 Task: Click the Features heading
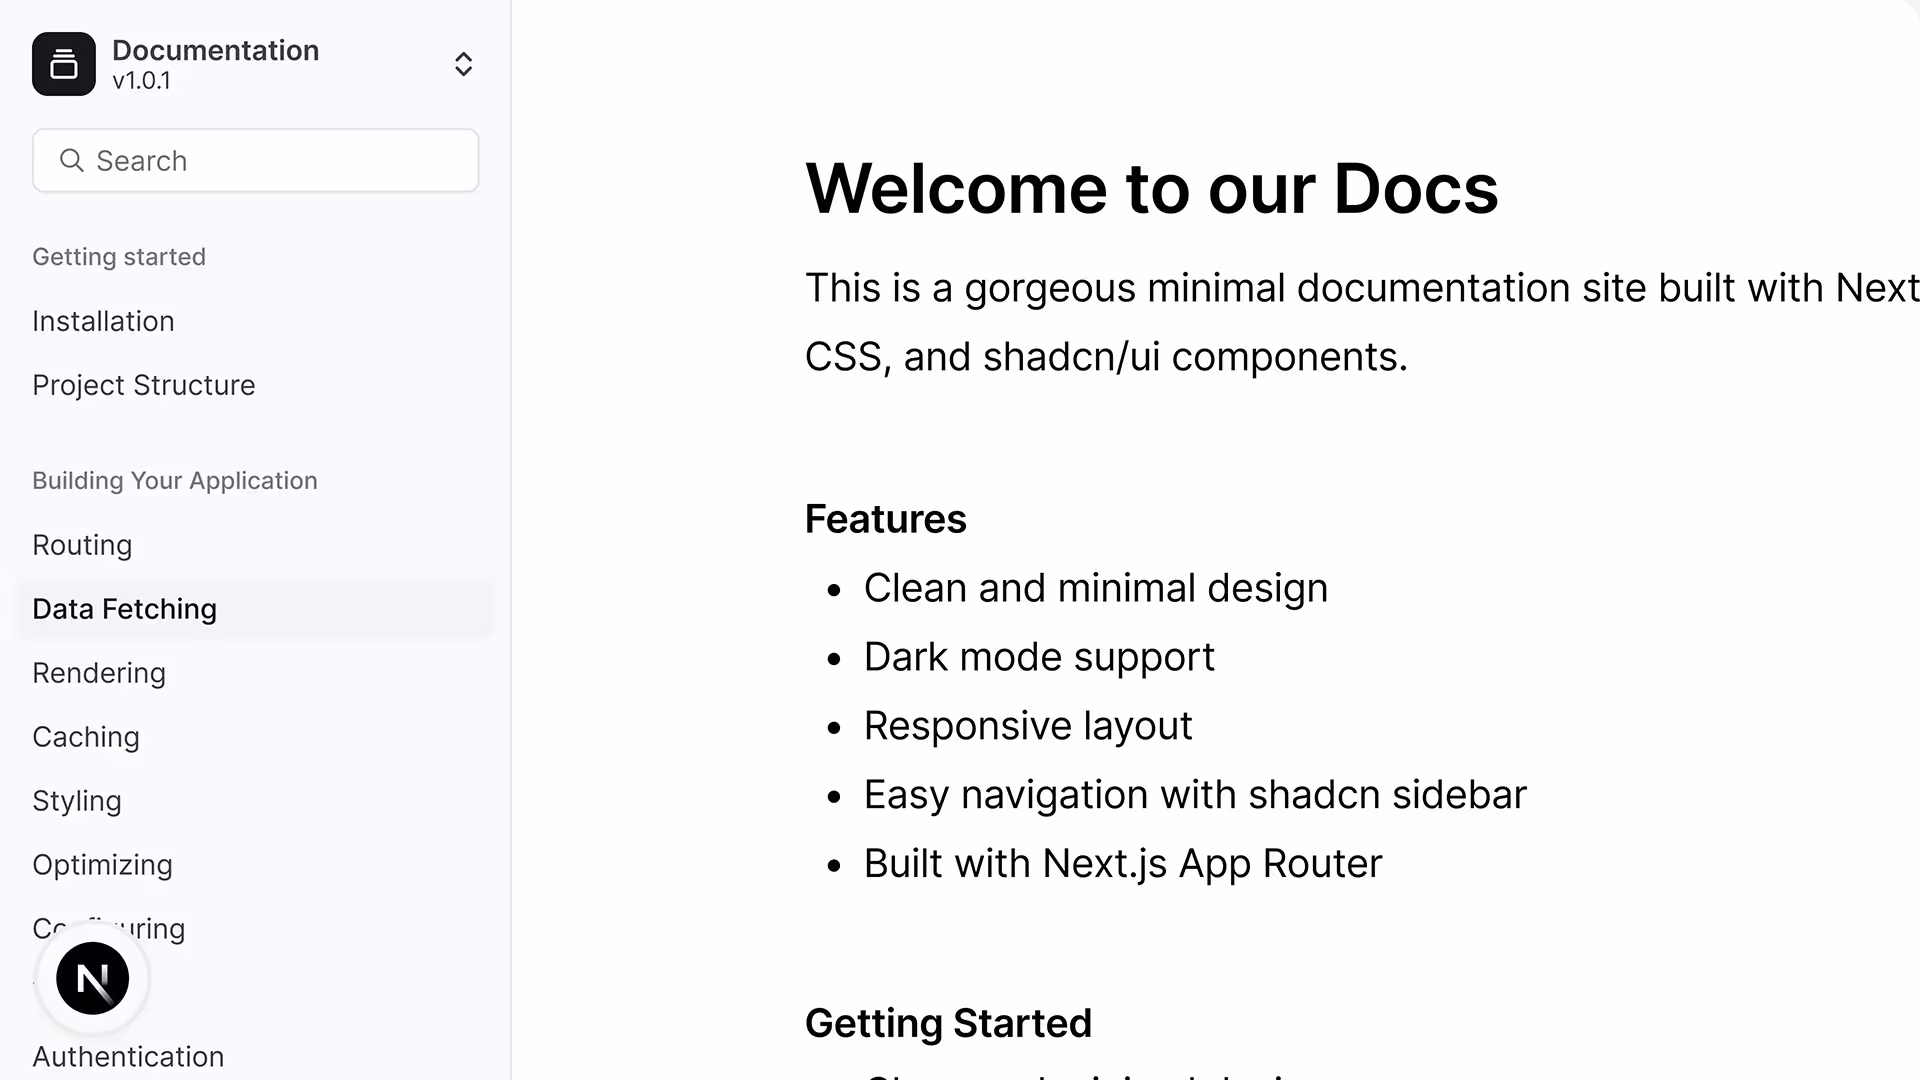[885, 519]
